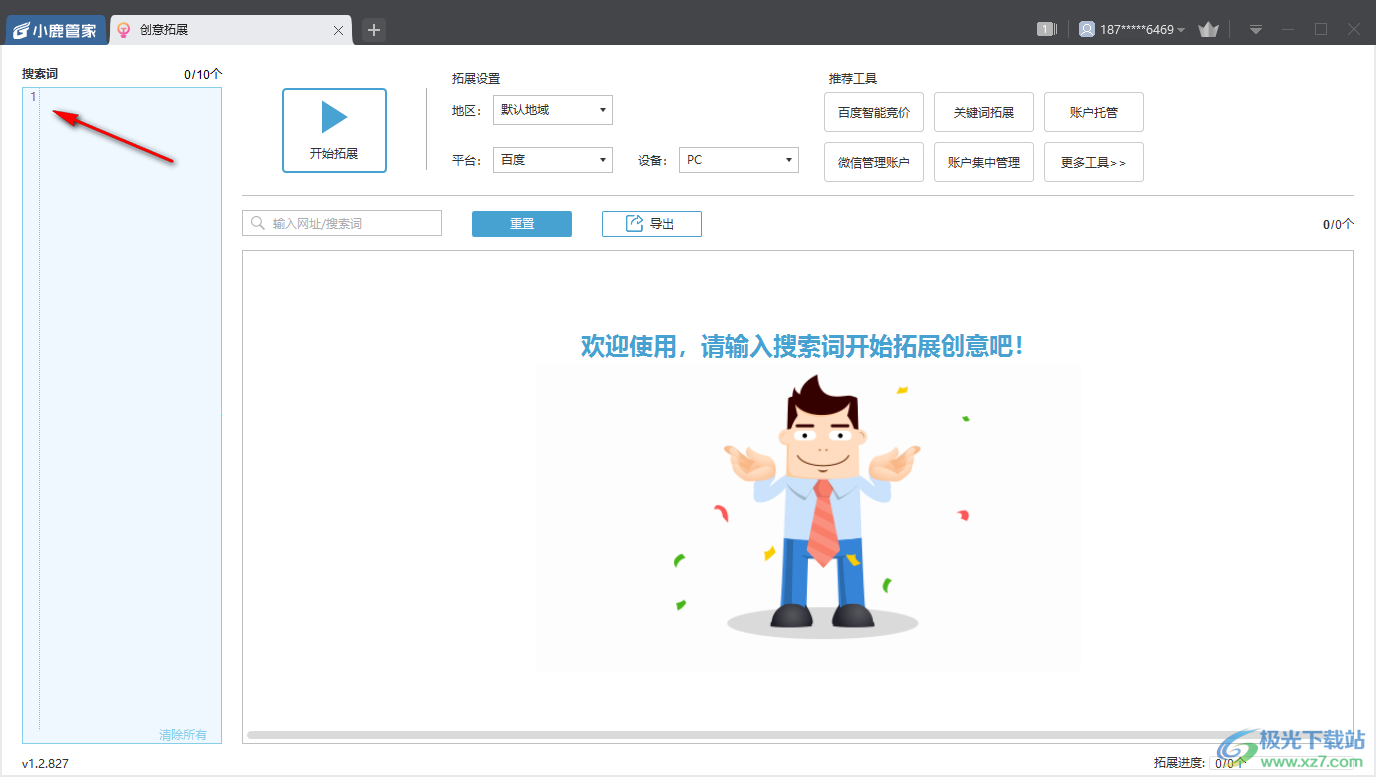Click the 0/0个 result counter
Image resolution: width=1376 pixels, height=778 pixels.
pyautogui.click(x=1338, y=224)
